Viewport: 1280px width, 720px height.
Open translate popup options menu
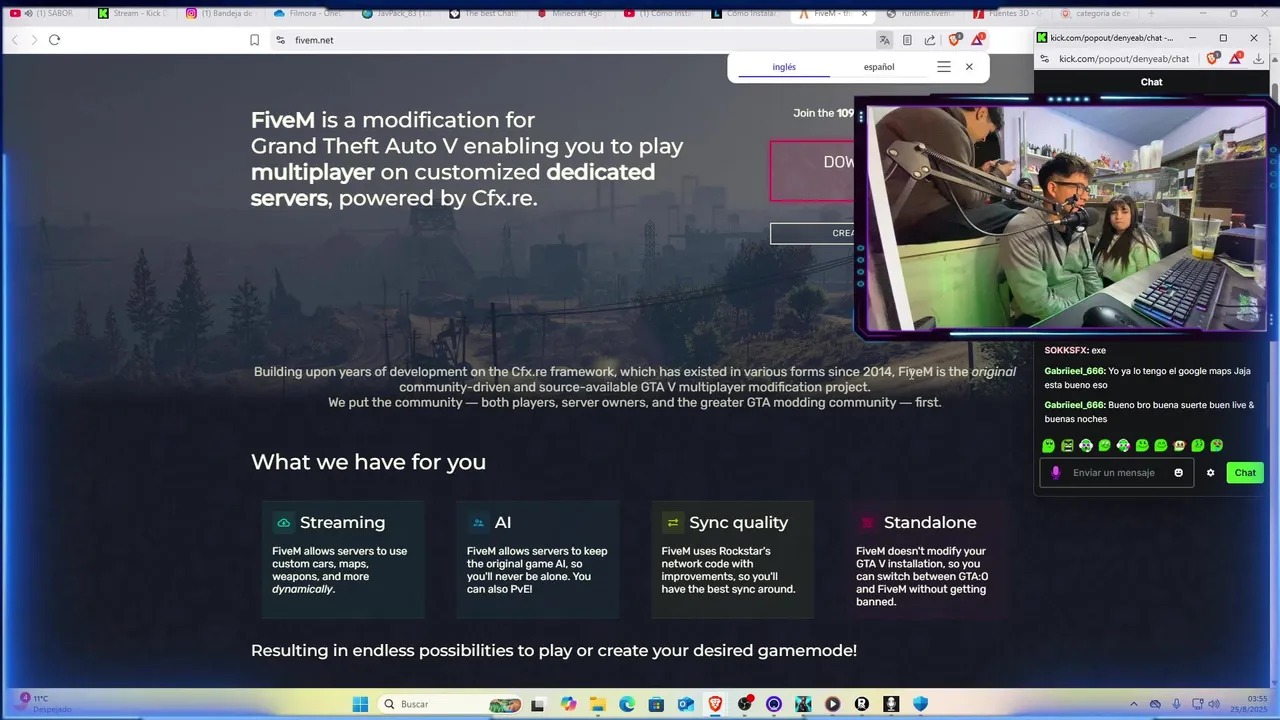(x=943, y=67)
